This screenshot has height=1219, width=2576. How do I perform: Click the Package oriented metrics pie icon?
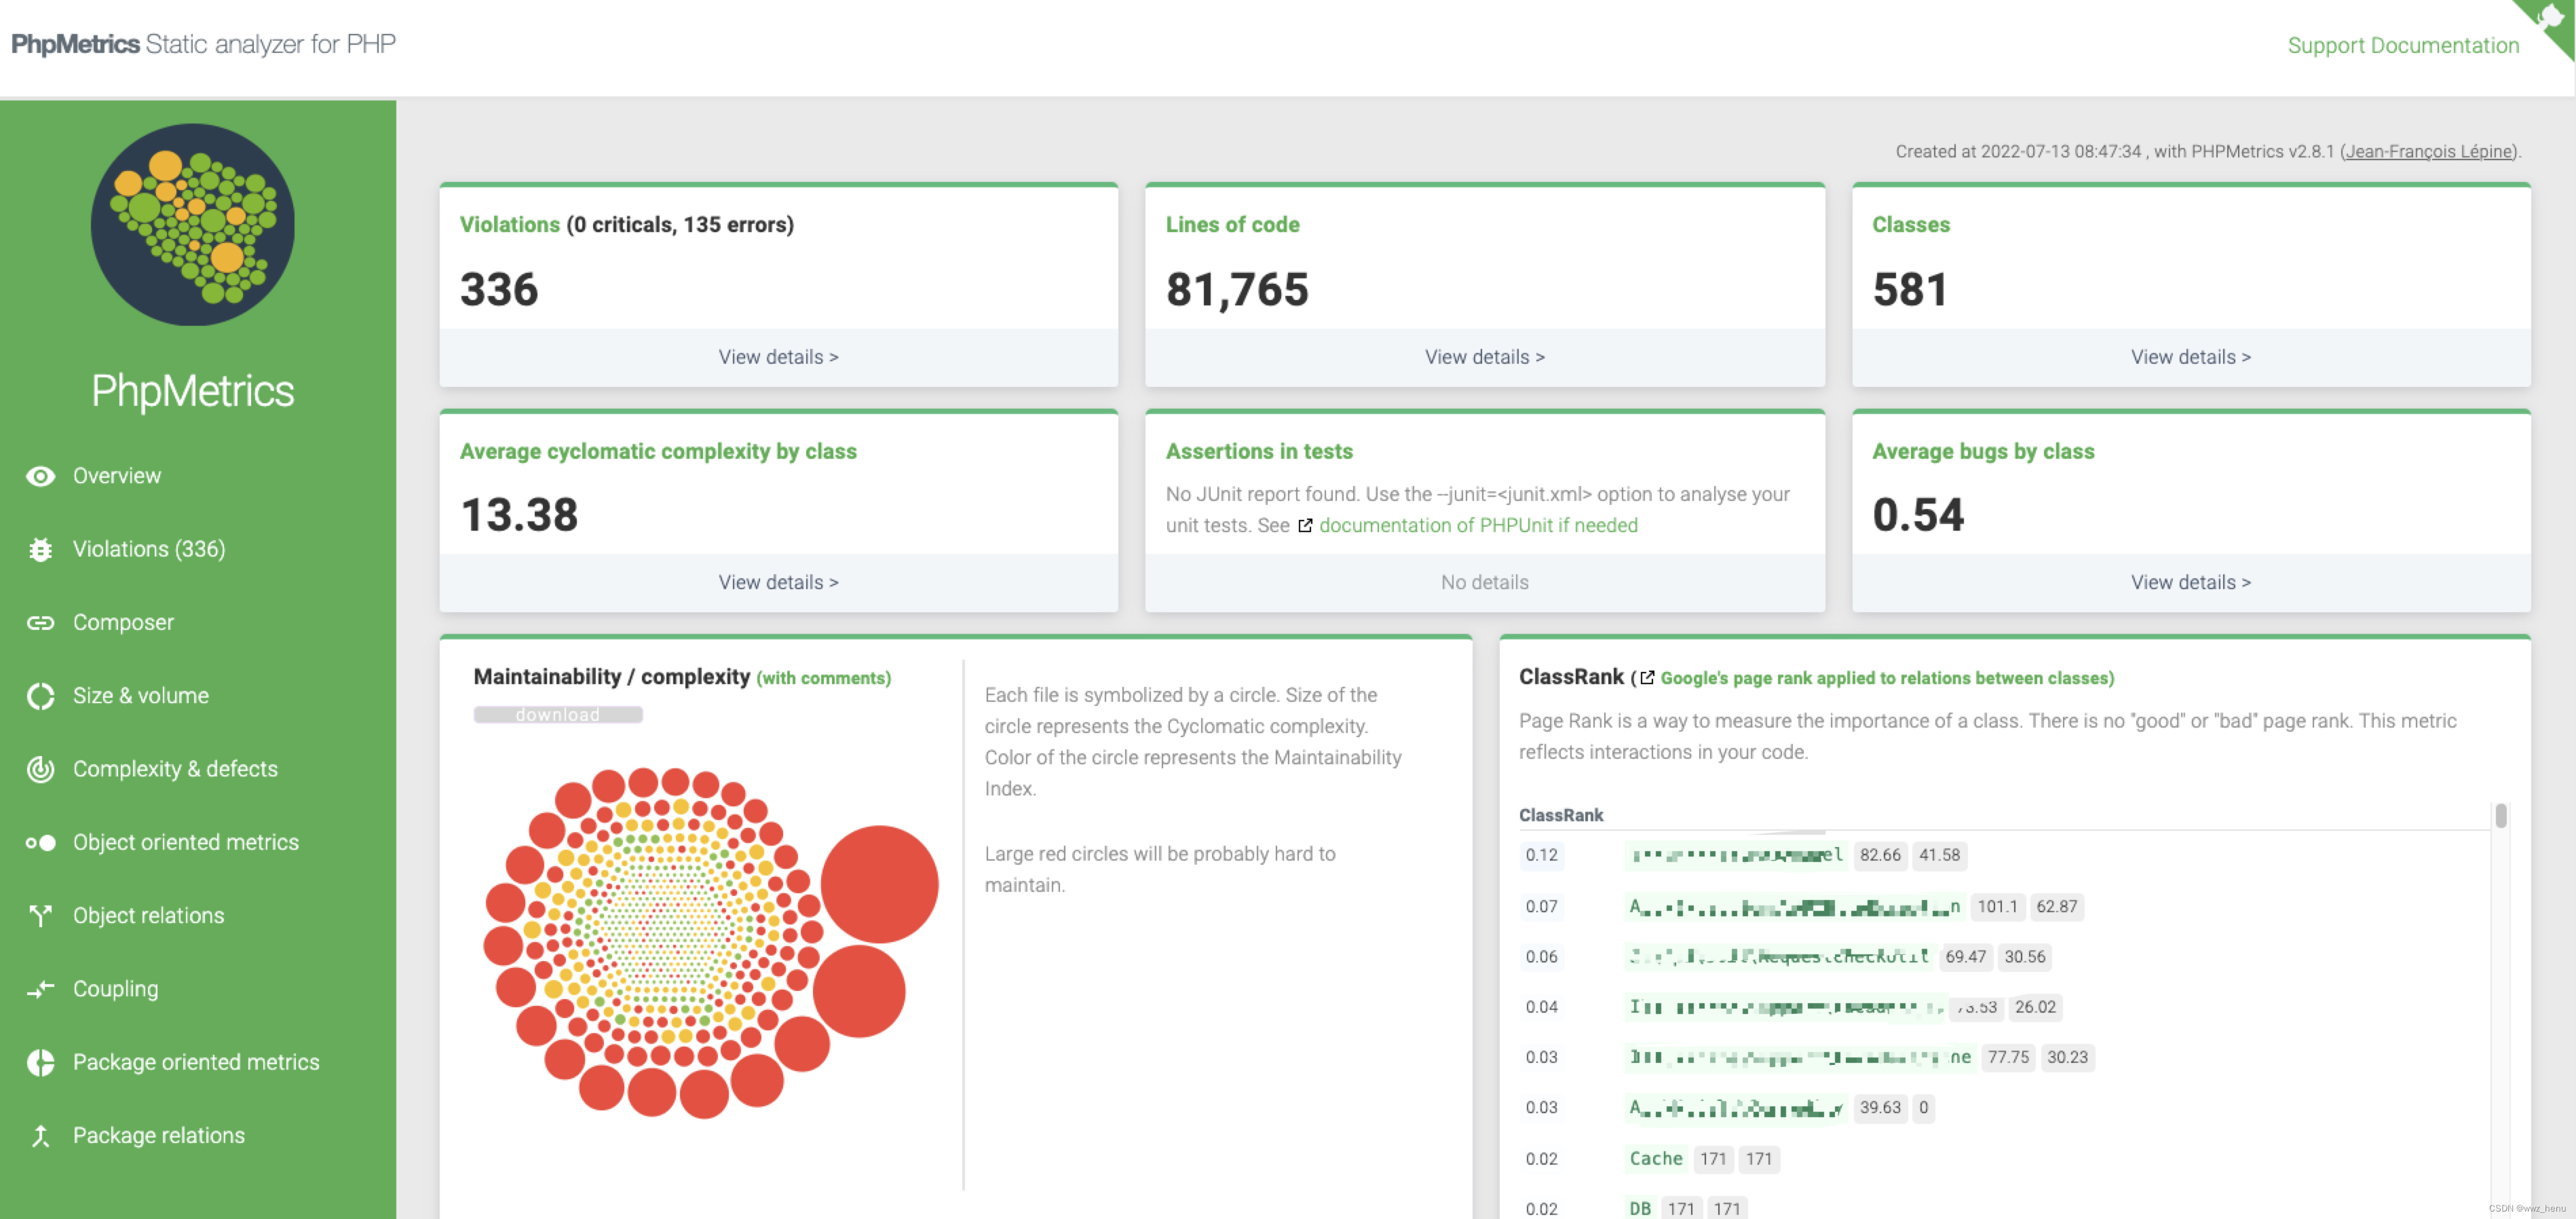pyautogui.click(x=40, y=1062)
